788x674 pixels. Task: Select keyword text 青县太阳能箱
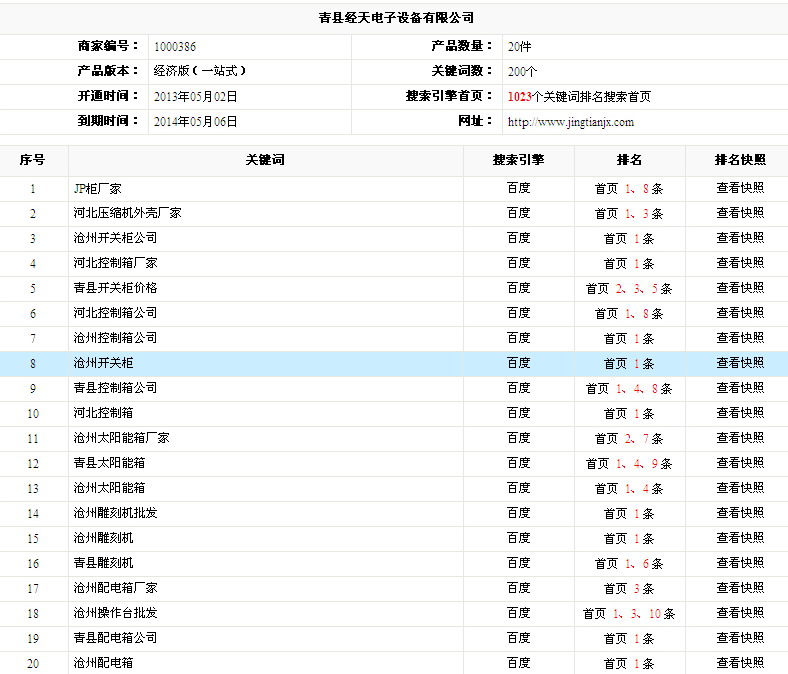(x=109, y=463)
